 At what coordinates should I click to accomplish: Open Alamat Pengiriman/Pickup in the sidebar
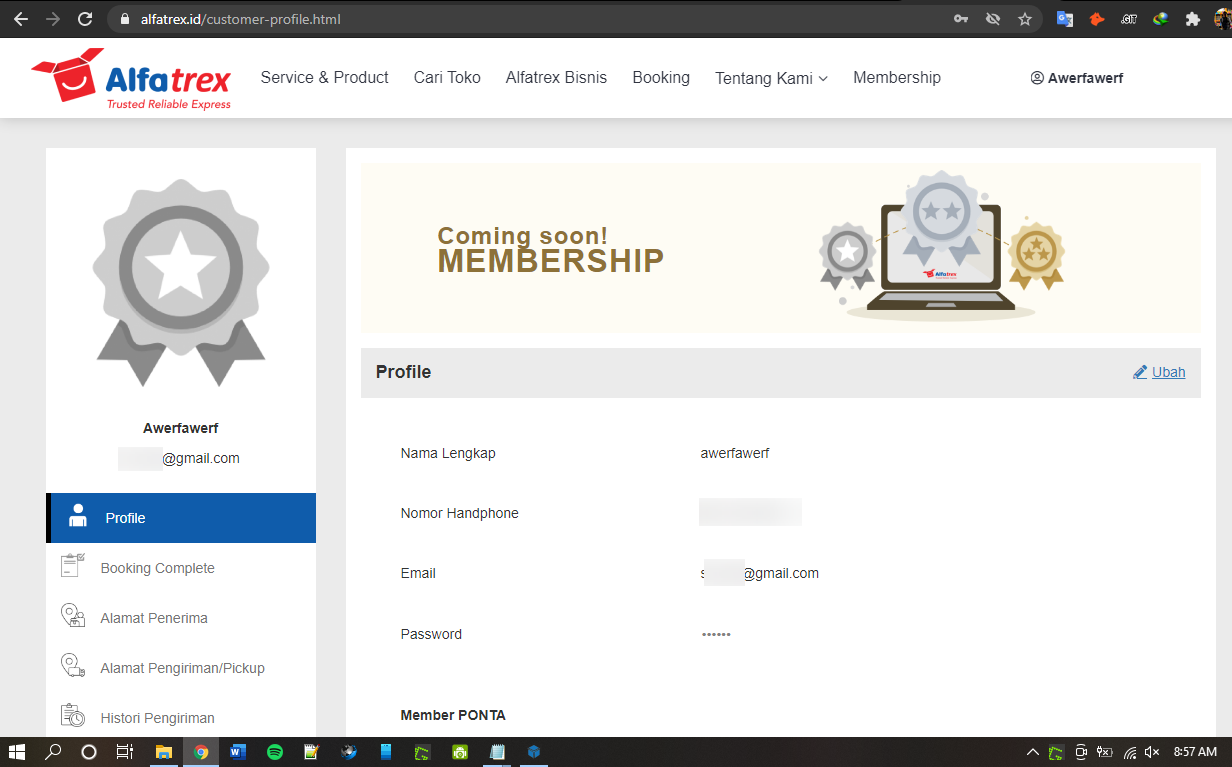(182, 668)
